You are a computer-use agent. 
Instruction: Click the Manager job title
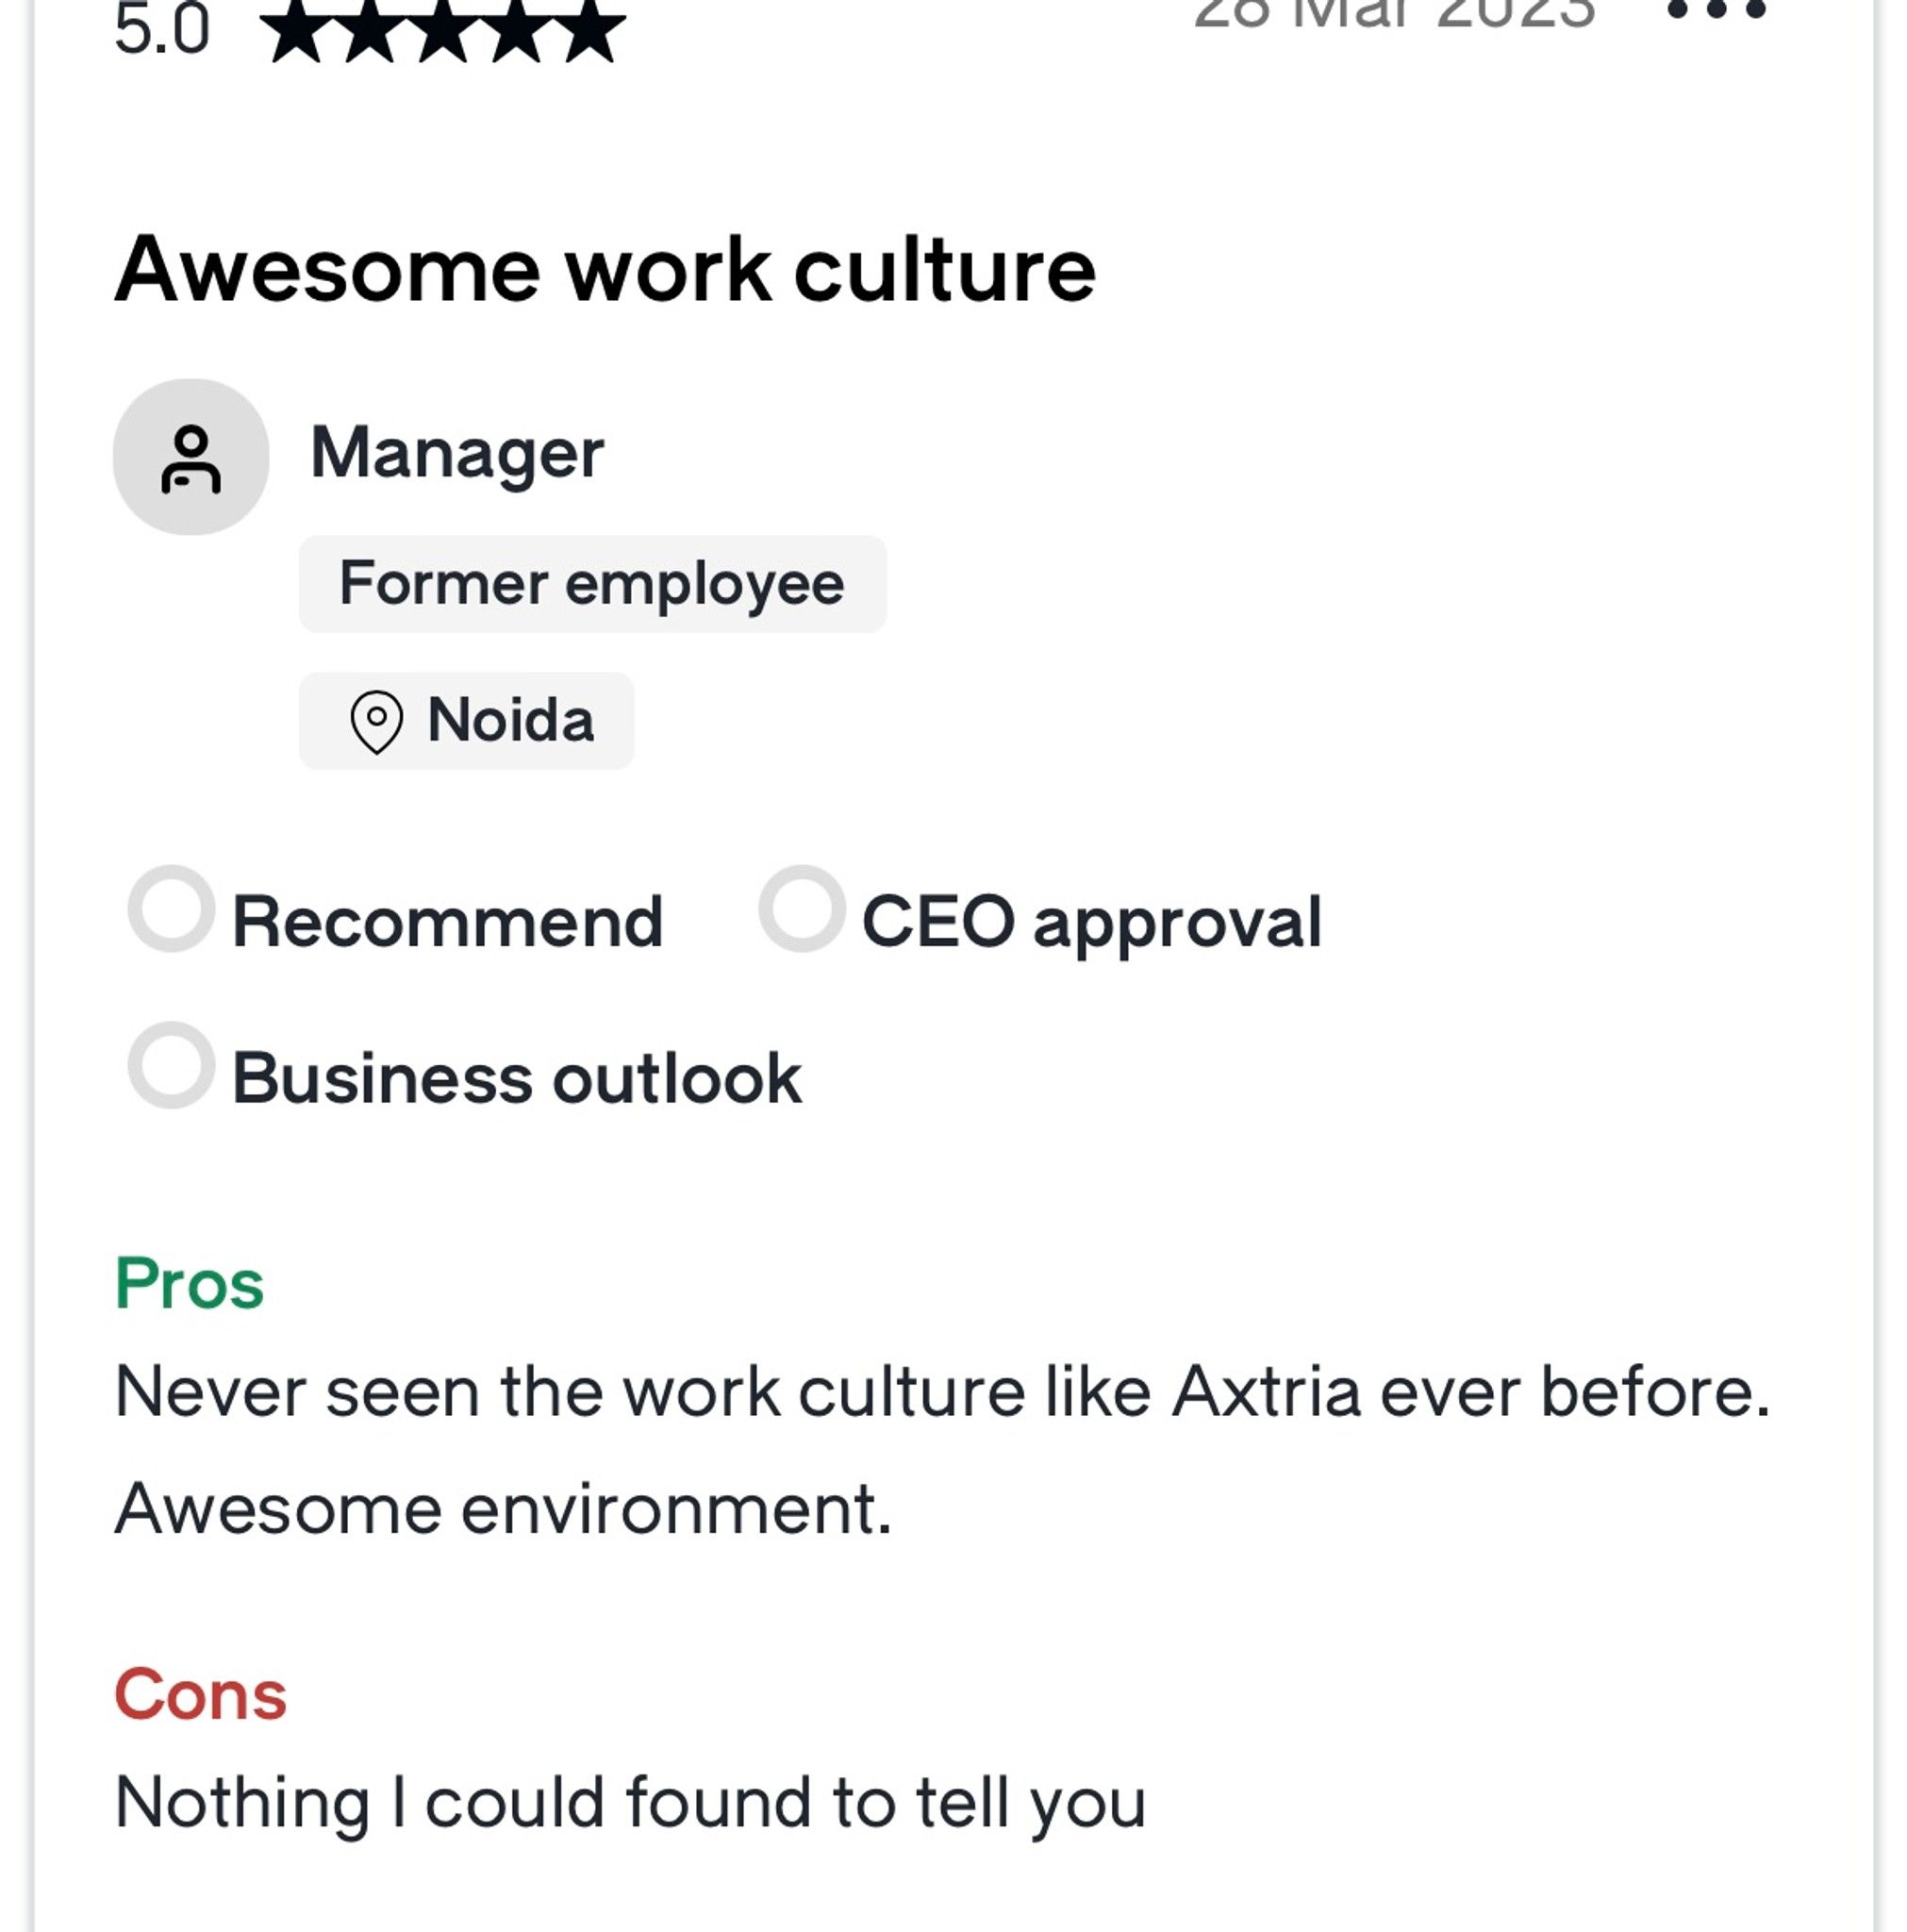(457, 454)
